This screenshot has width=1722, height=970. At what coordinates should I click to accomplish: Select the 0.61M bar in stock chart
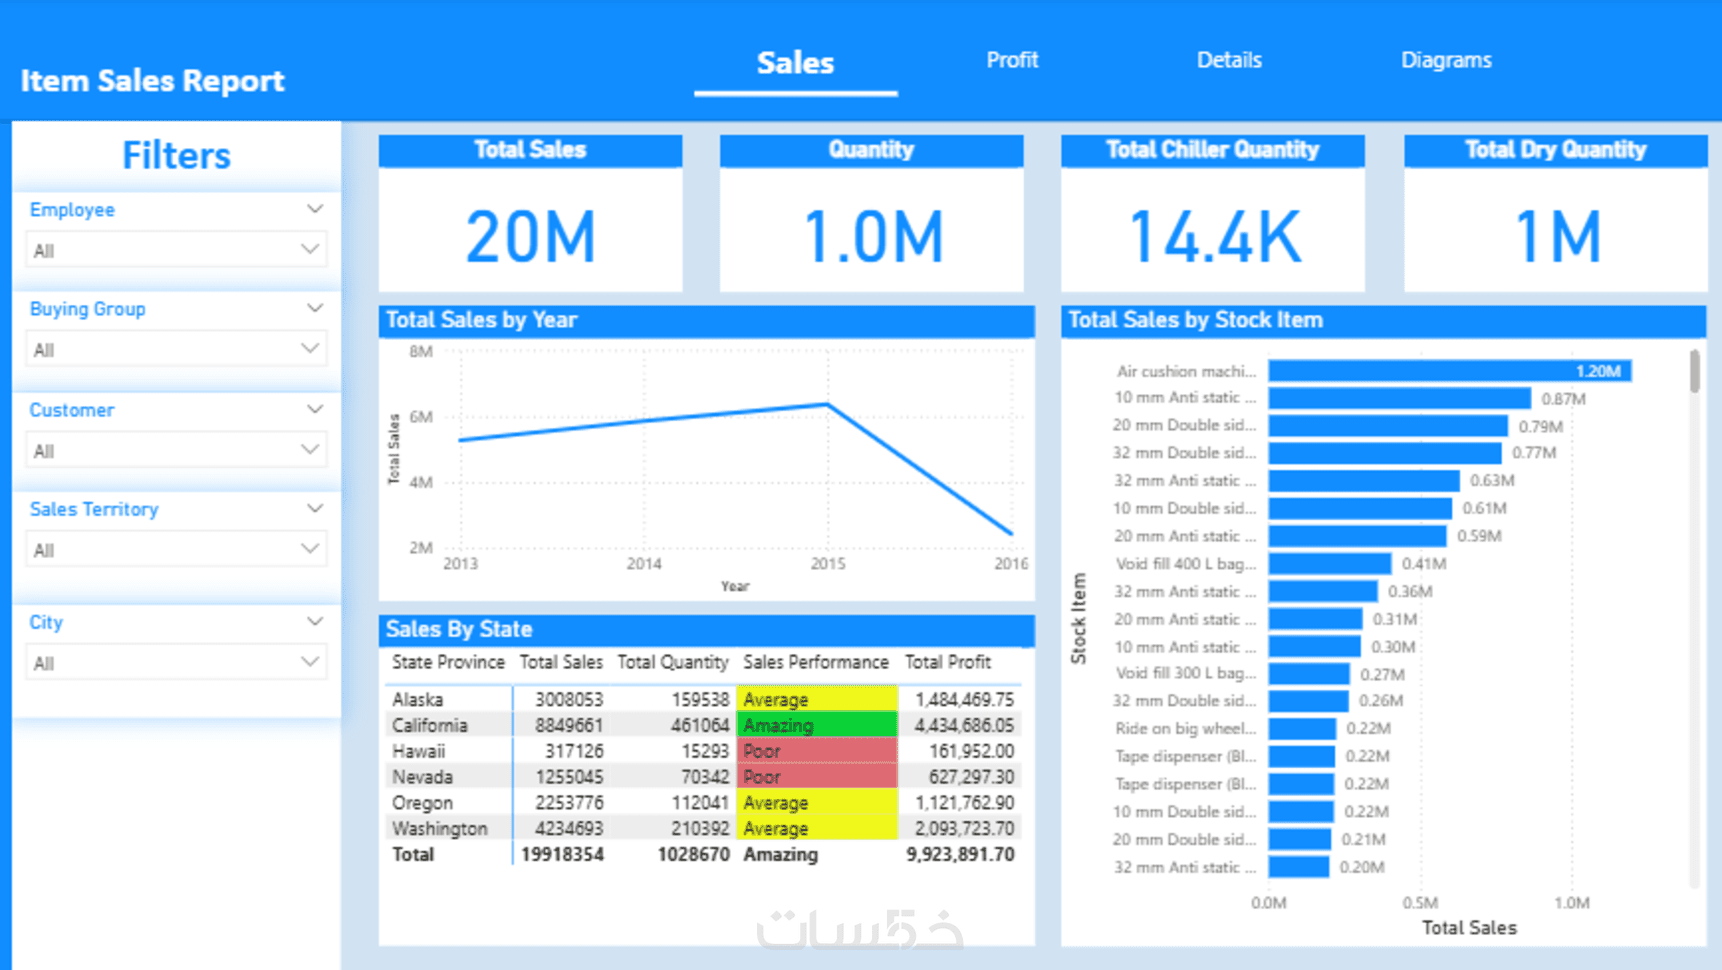[1360, 508]
